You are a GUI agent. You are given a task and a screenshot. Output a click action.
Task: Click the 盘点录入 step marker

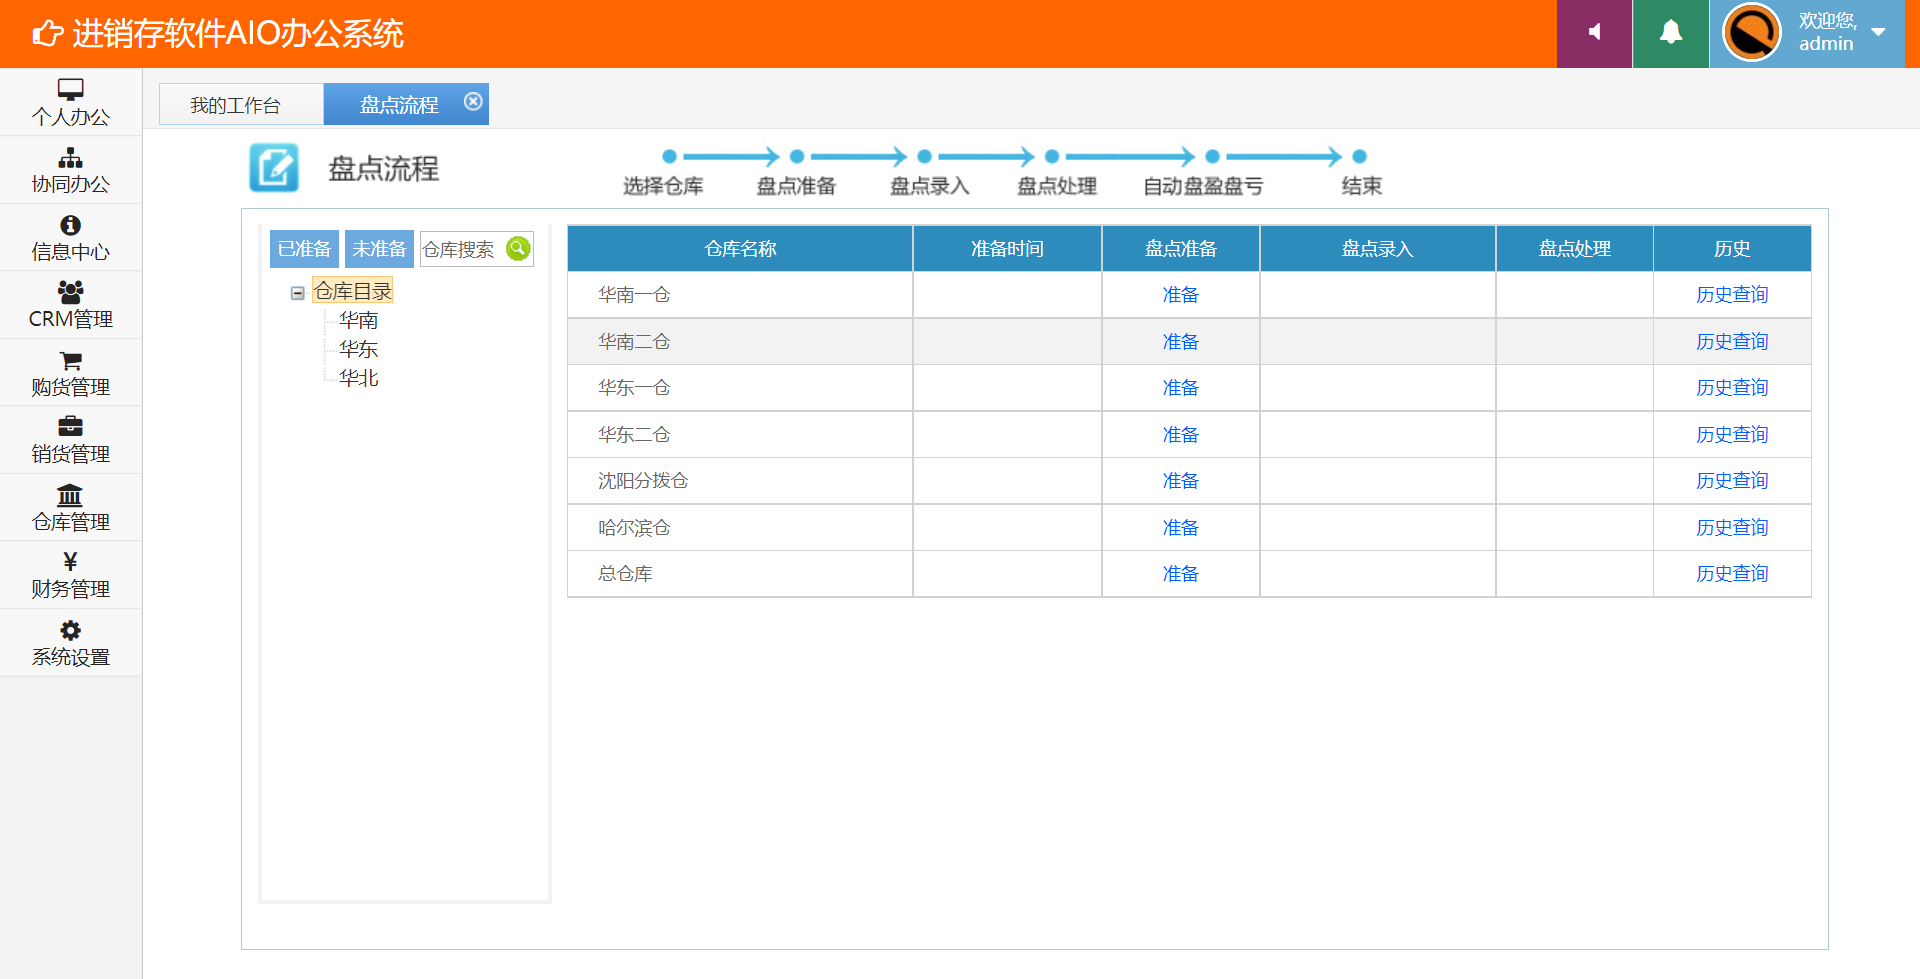[x=924, y=156]
